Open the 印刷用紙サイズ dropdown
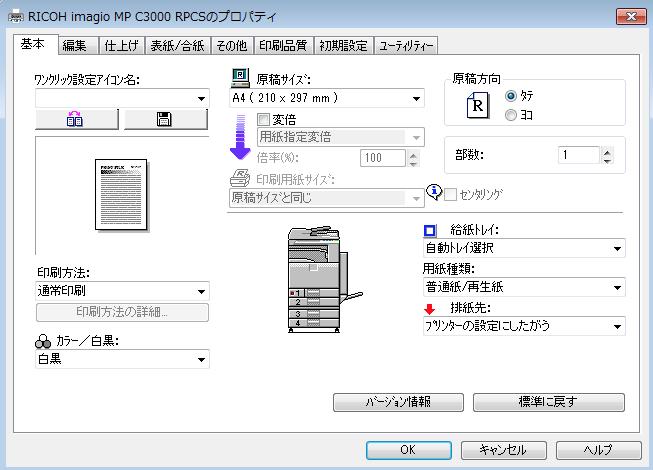 coord(326,198)
